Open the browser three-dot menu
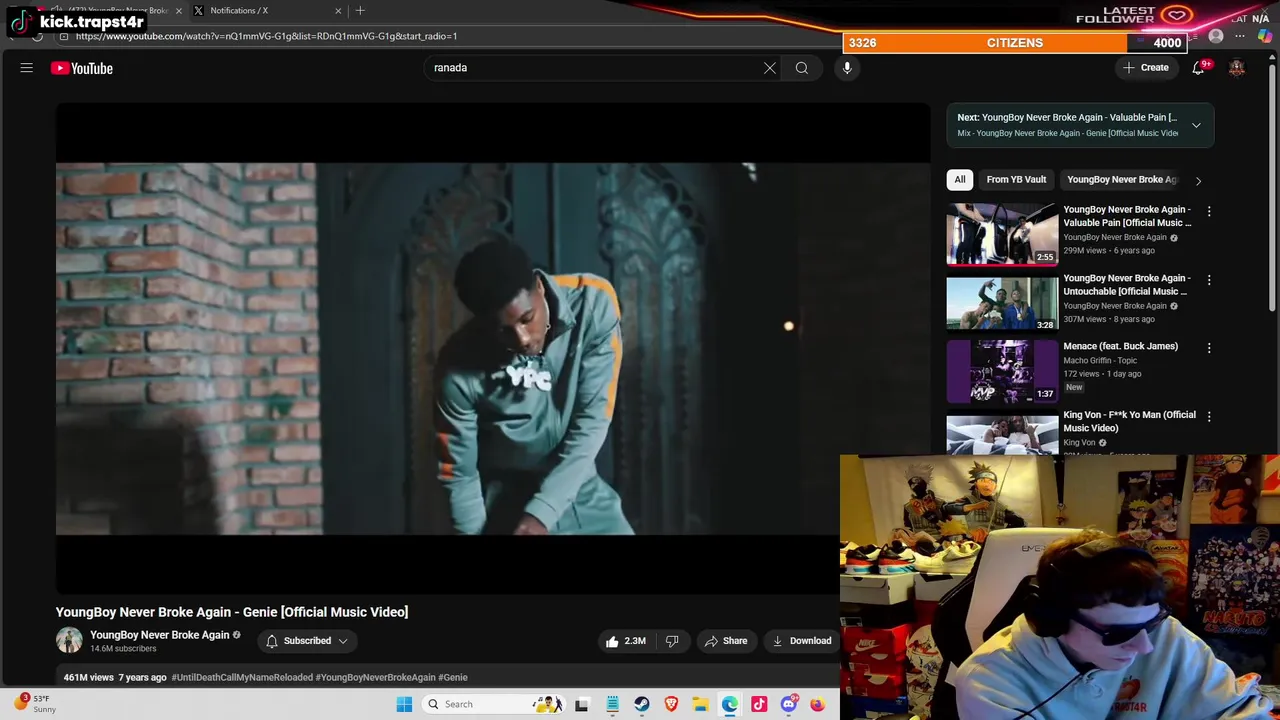This screenshot has width=1280, height=720. tap(1239, 37)
